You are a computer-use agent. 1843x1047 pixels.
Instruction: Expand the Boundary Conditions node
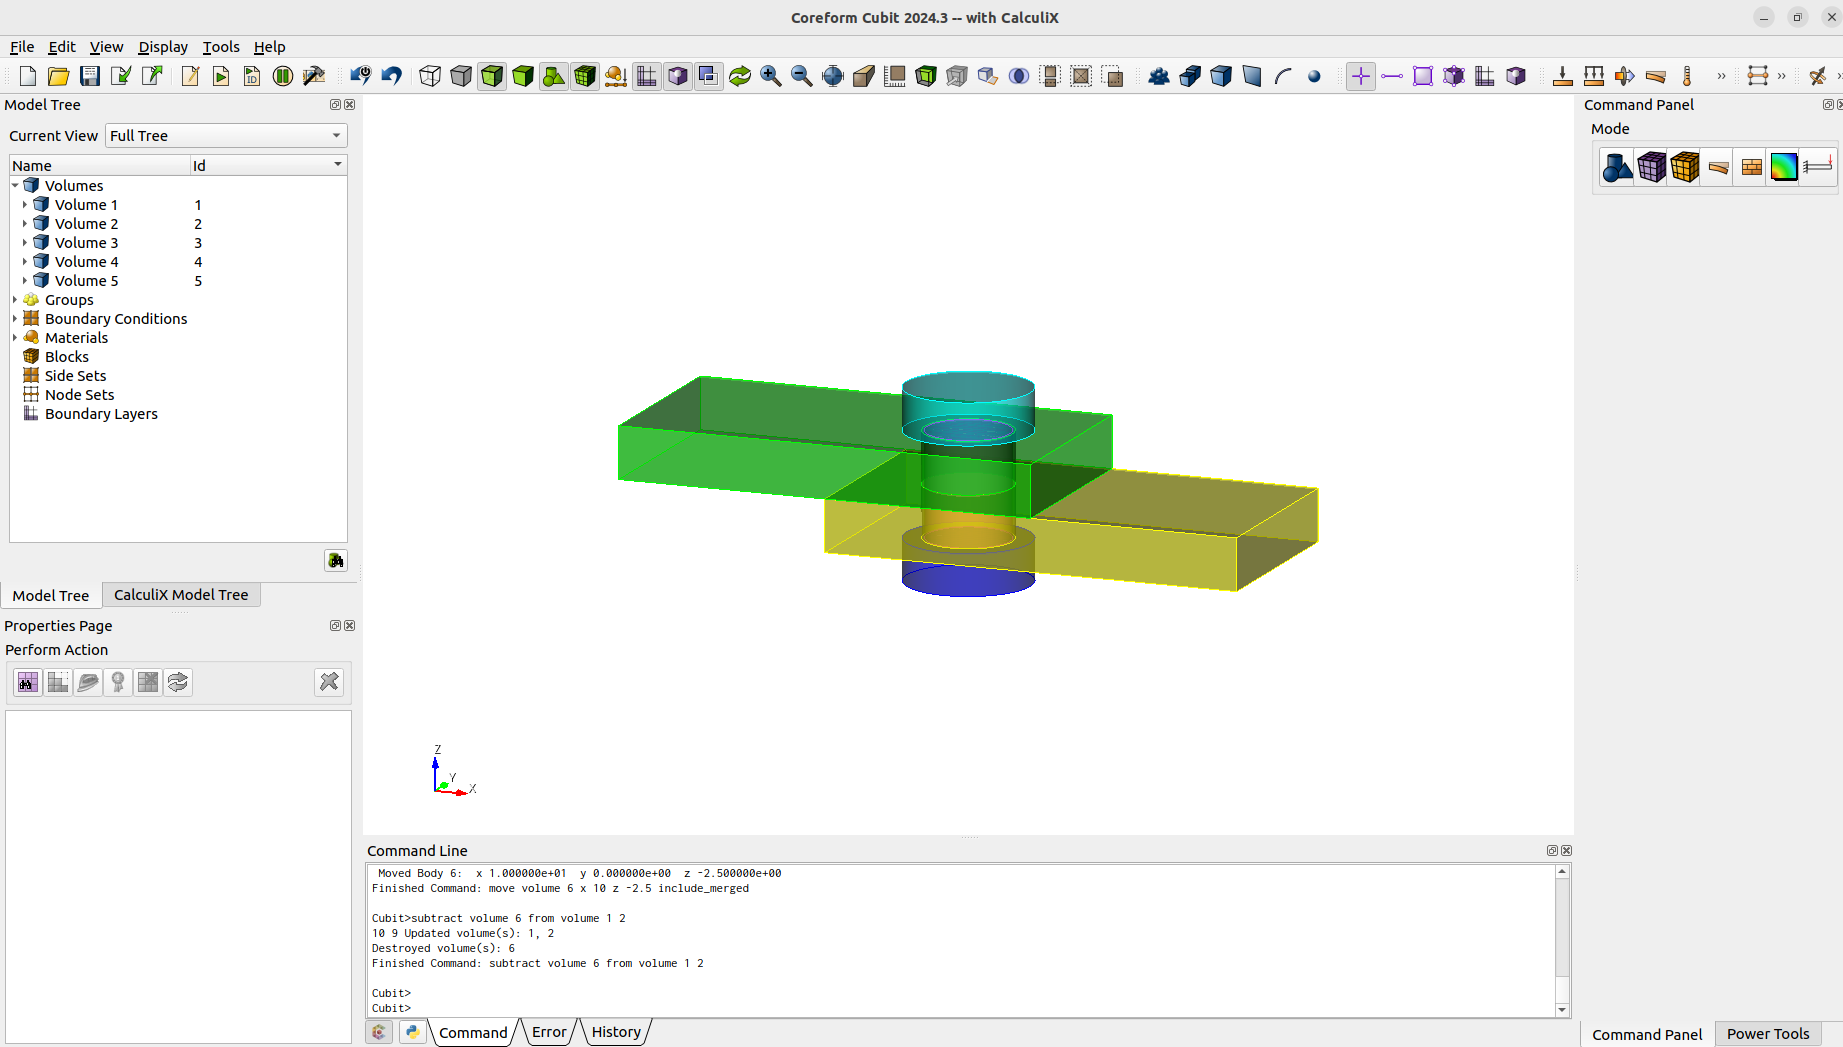point(13,318)
